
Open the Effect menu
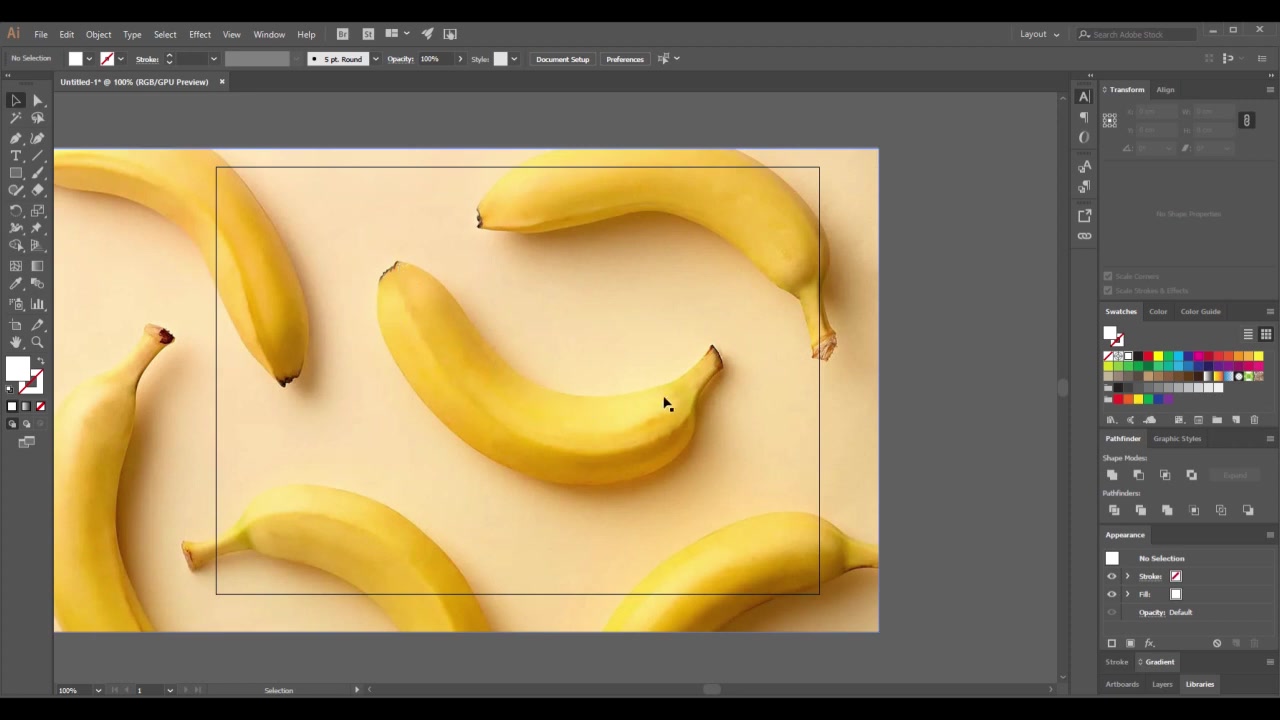tap(200, 33)
